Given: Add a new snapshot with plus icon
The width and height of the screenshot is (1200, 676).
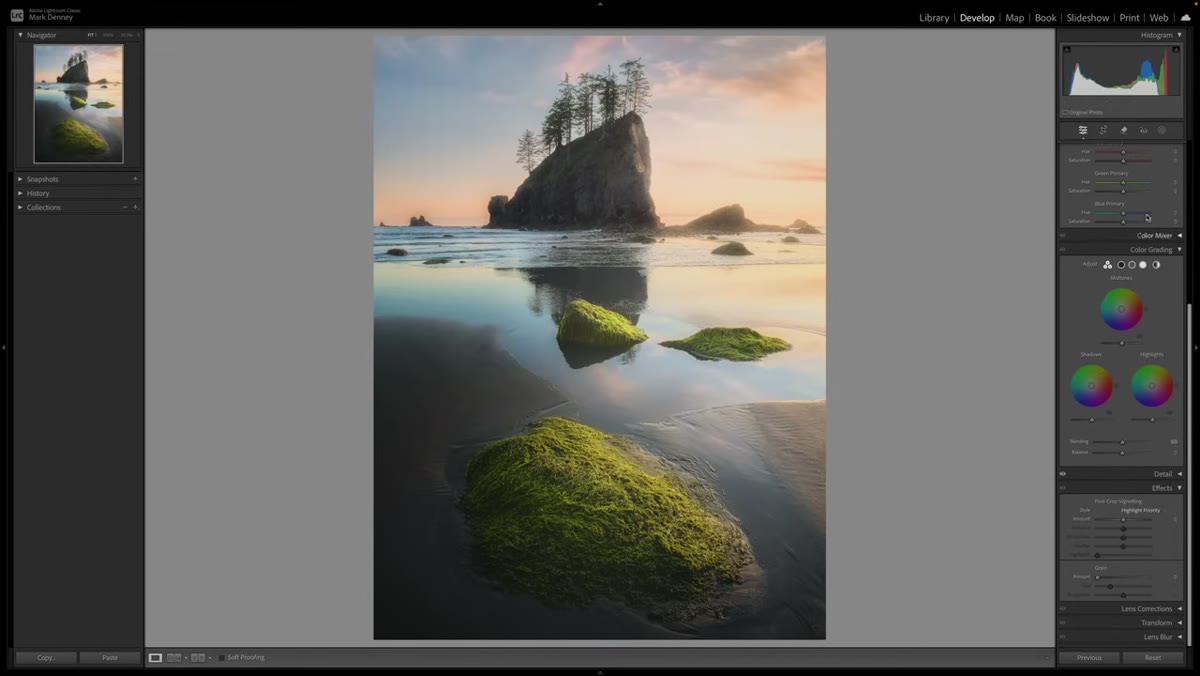Looking at the screenshot, I should click(x=135, y=179).
